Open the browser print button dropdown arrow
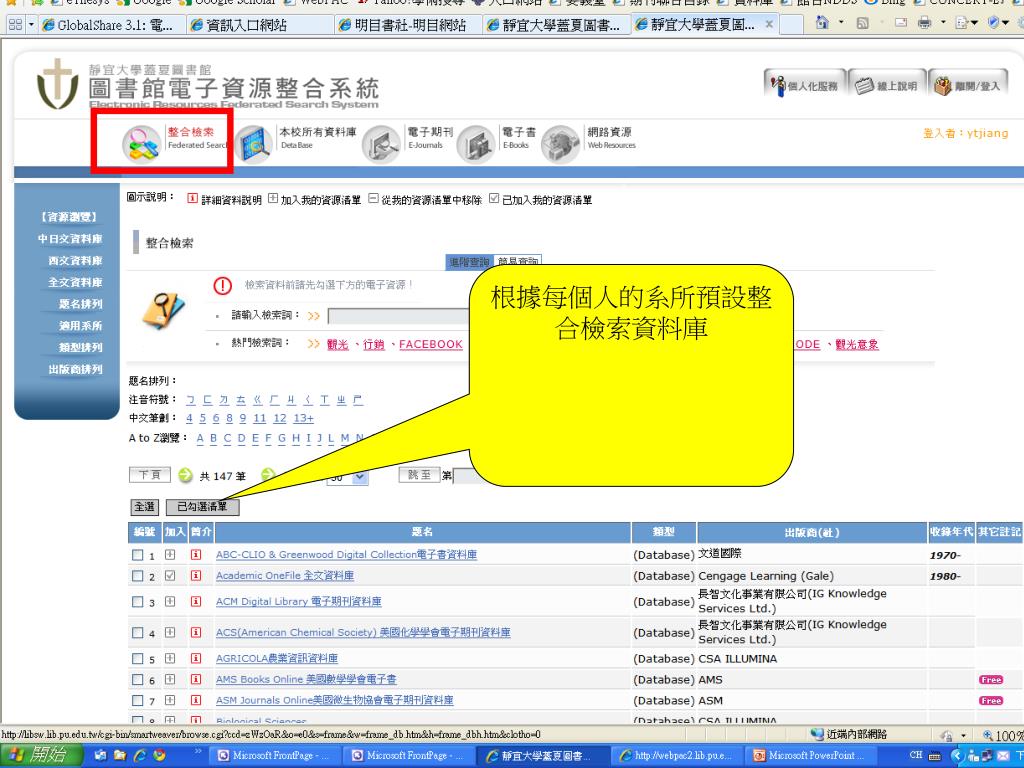The image size is (1024, 768). coord(942,24)
